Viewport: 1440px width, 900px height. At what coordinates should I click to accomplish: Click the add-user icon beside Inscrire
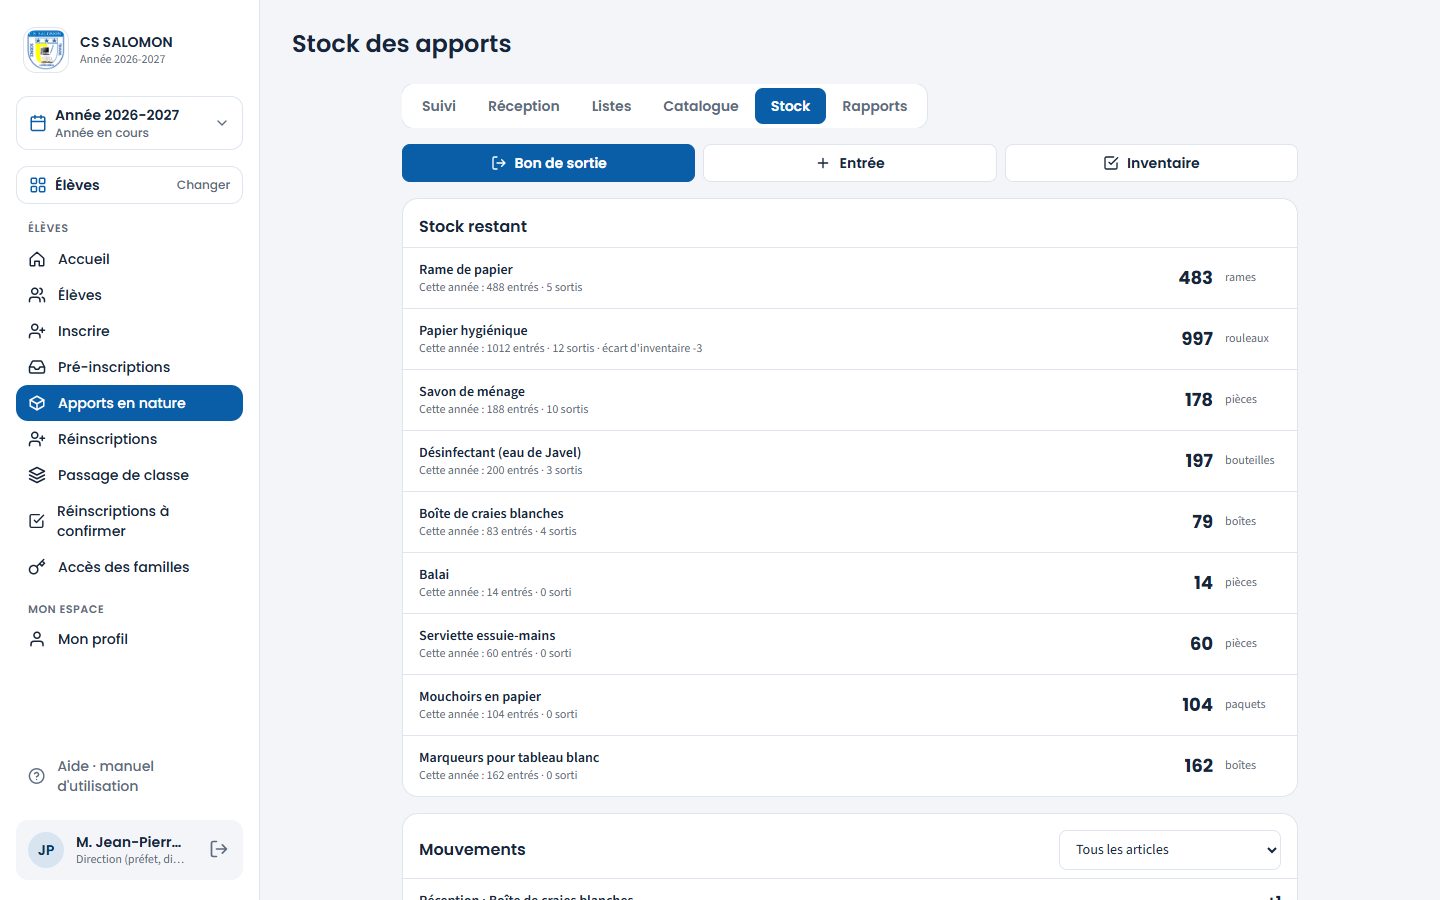37,331
